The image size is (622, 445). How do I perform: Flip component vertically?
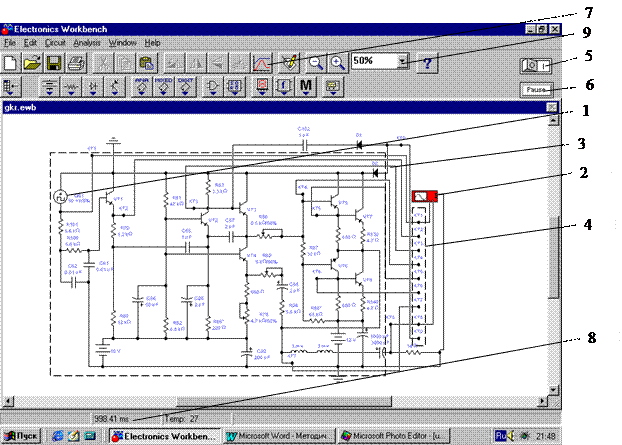point(217,63)
